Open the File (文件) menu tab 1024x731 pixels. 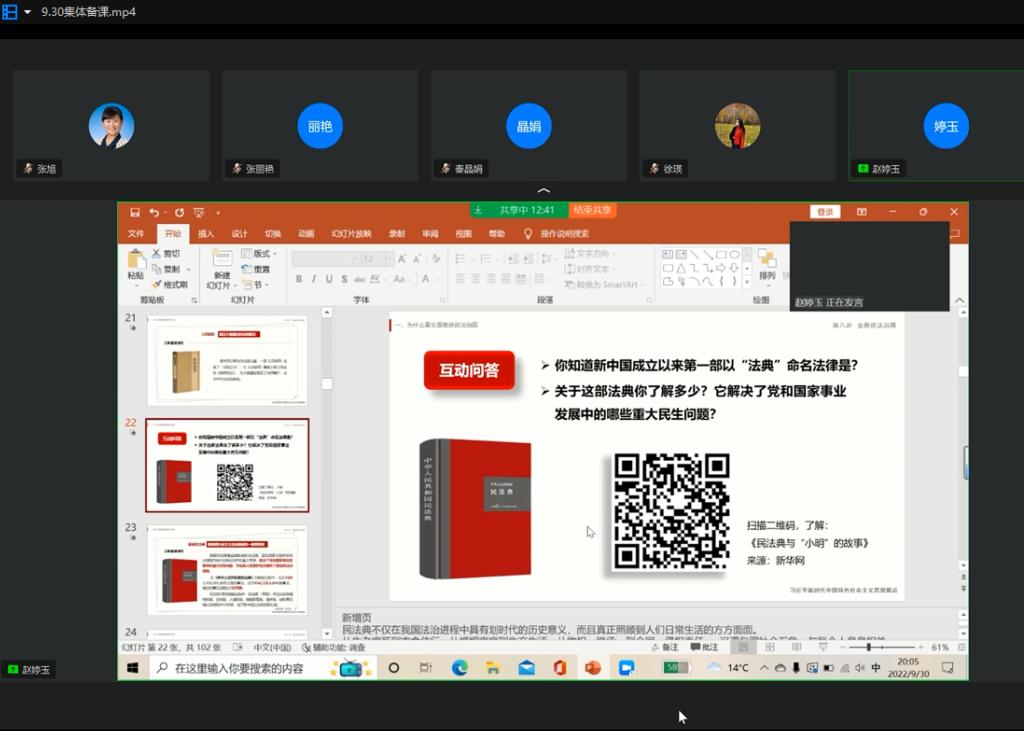click(136, 234)
